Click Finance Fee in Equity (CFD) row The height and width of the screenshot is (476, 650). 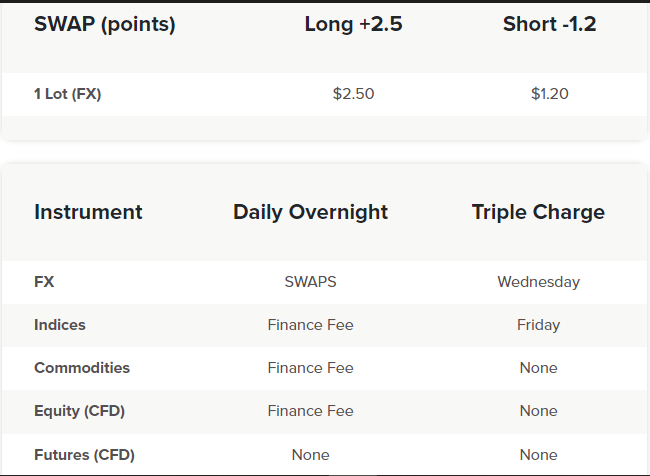tap(310, 411)
